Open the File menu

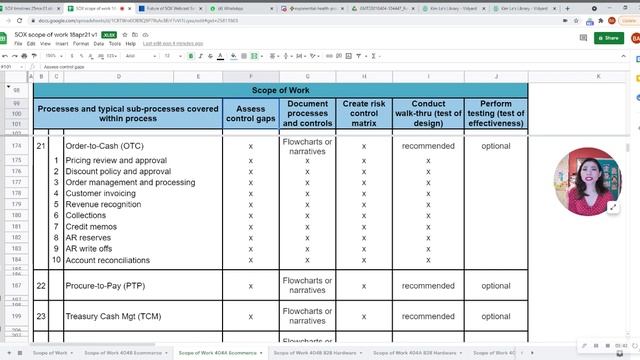pyautogui.click(x=18, y=44)
